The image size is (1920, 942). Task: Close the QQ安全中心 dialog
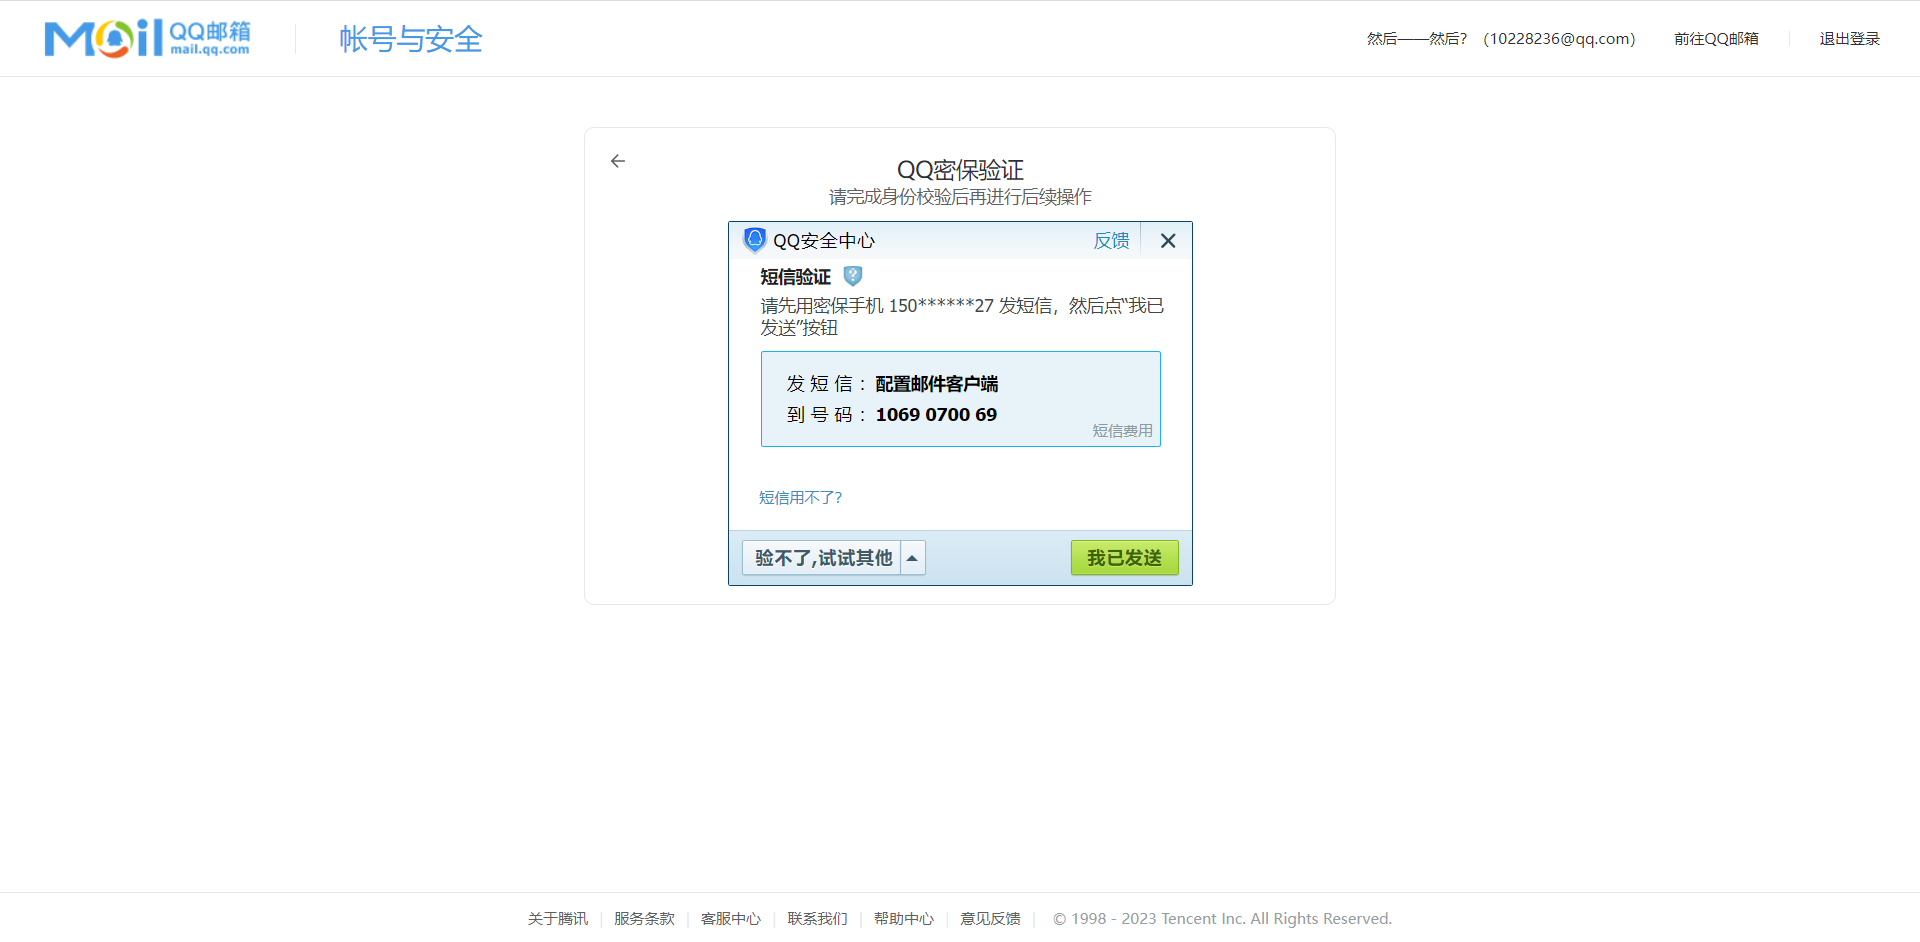pos(1167,240)
